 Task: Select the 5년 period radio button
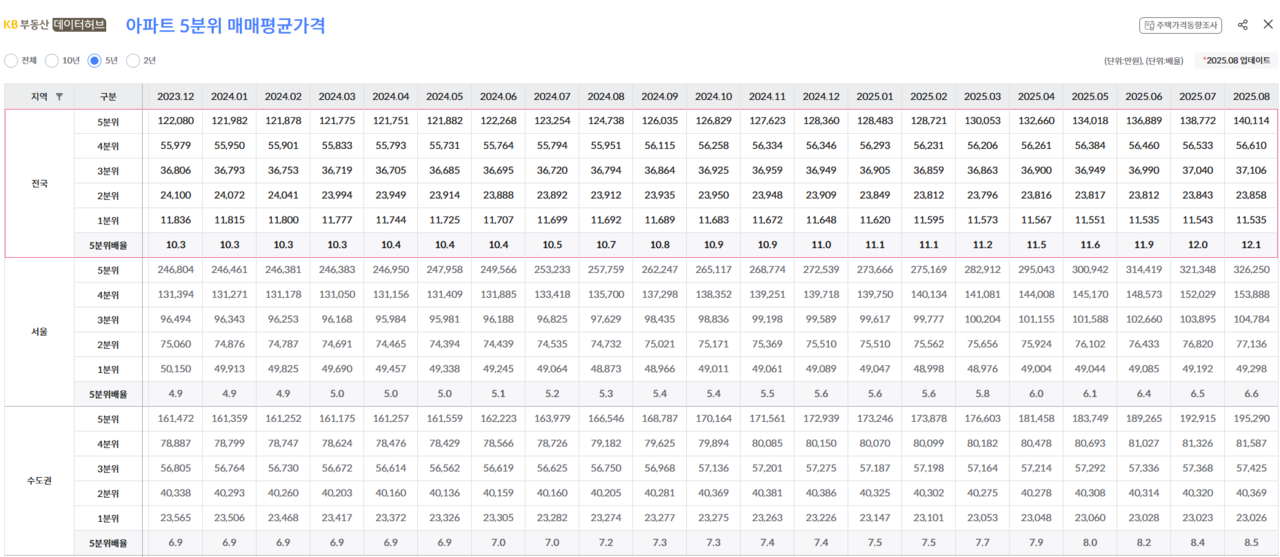point(95,60)
